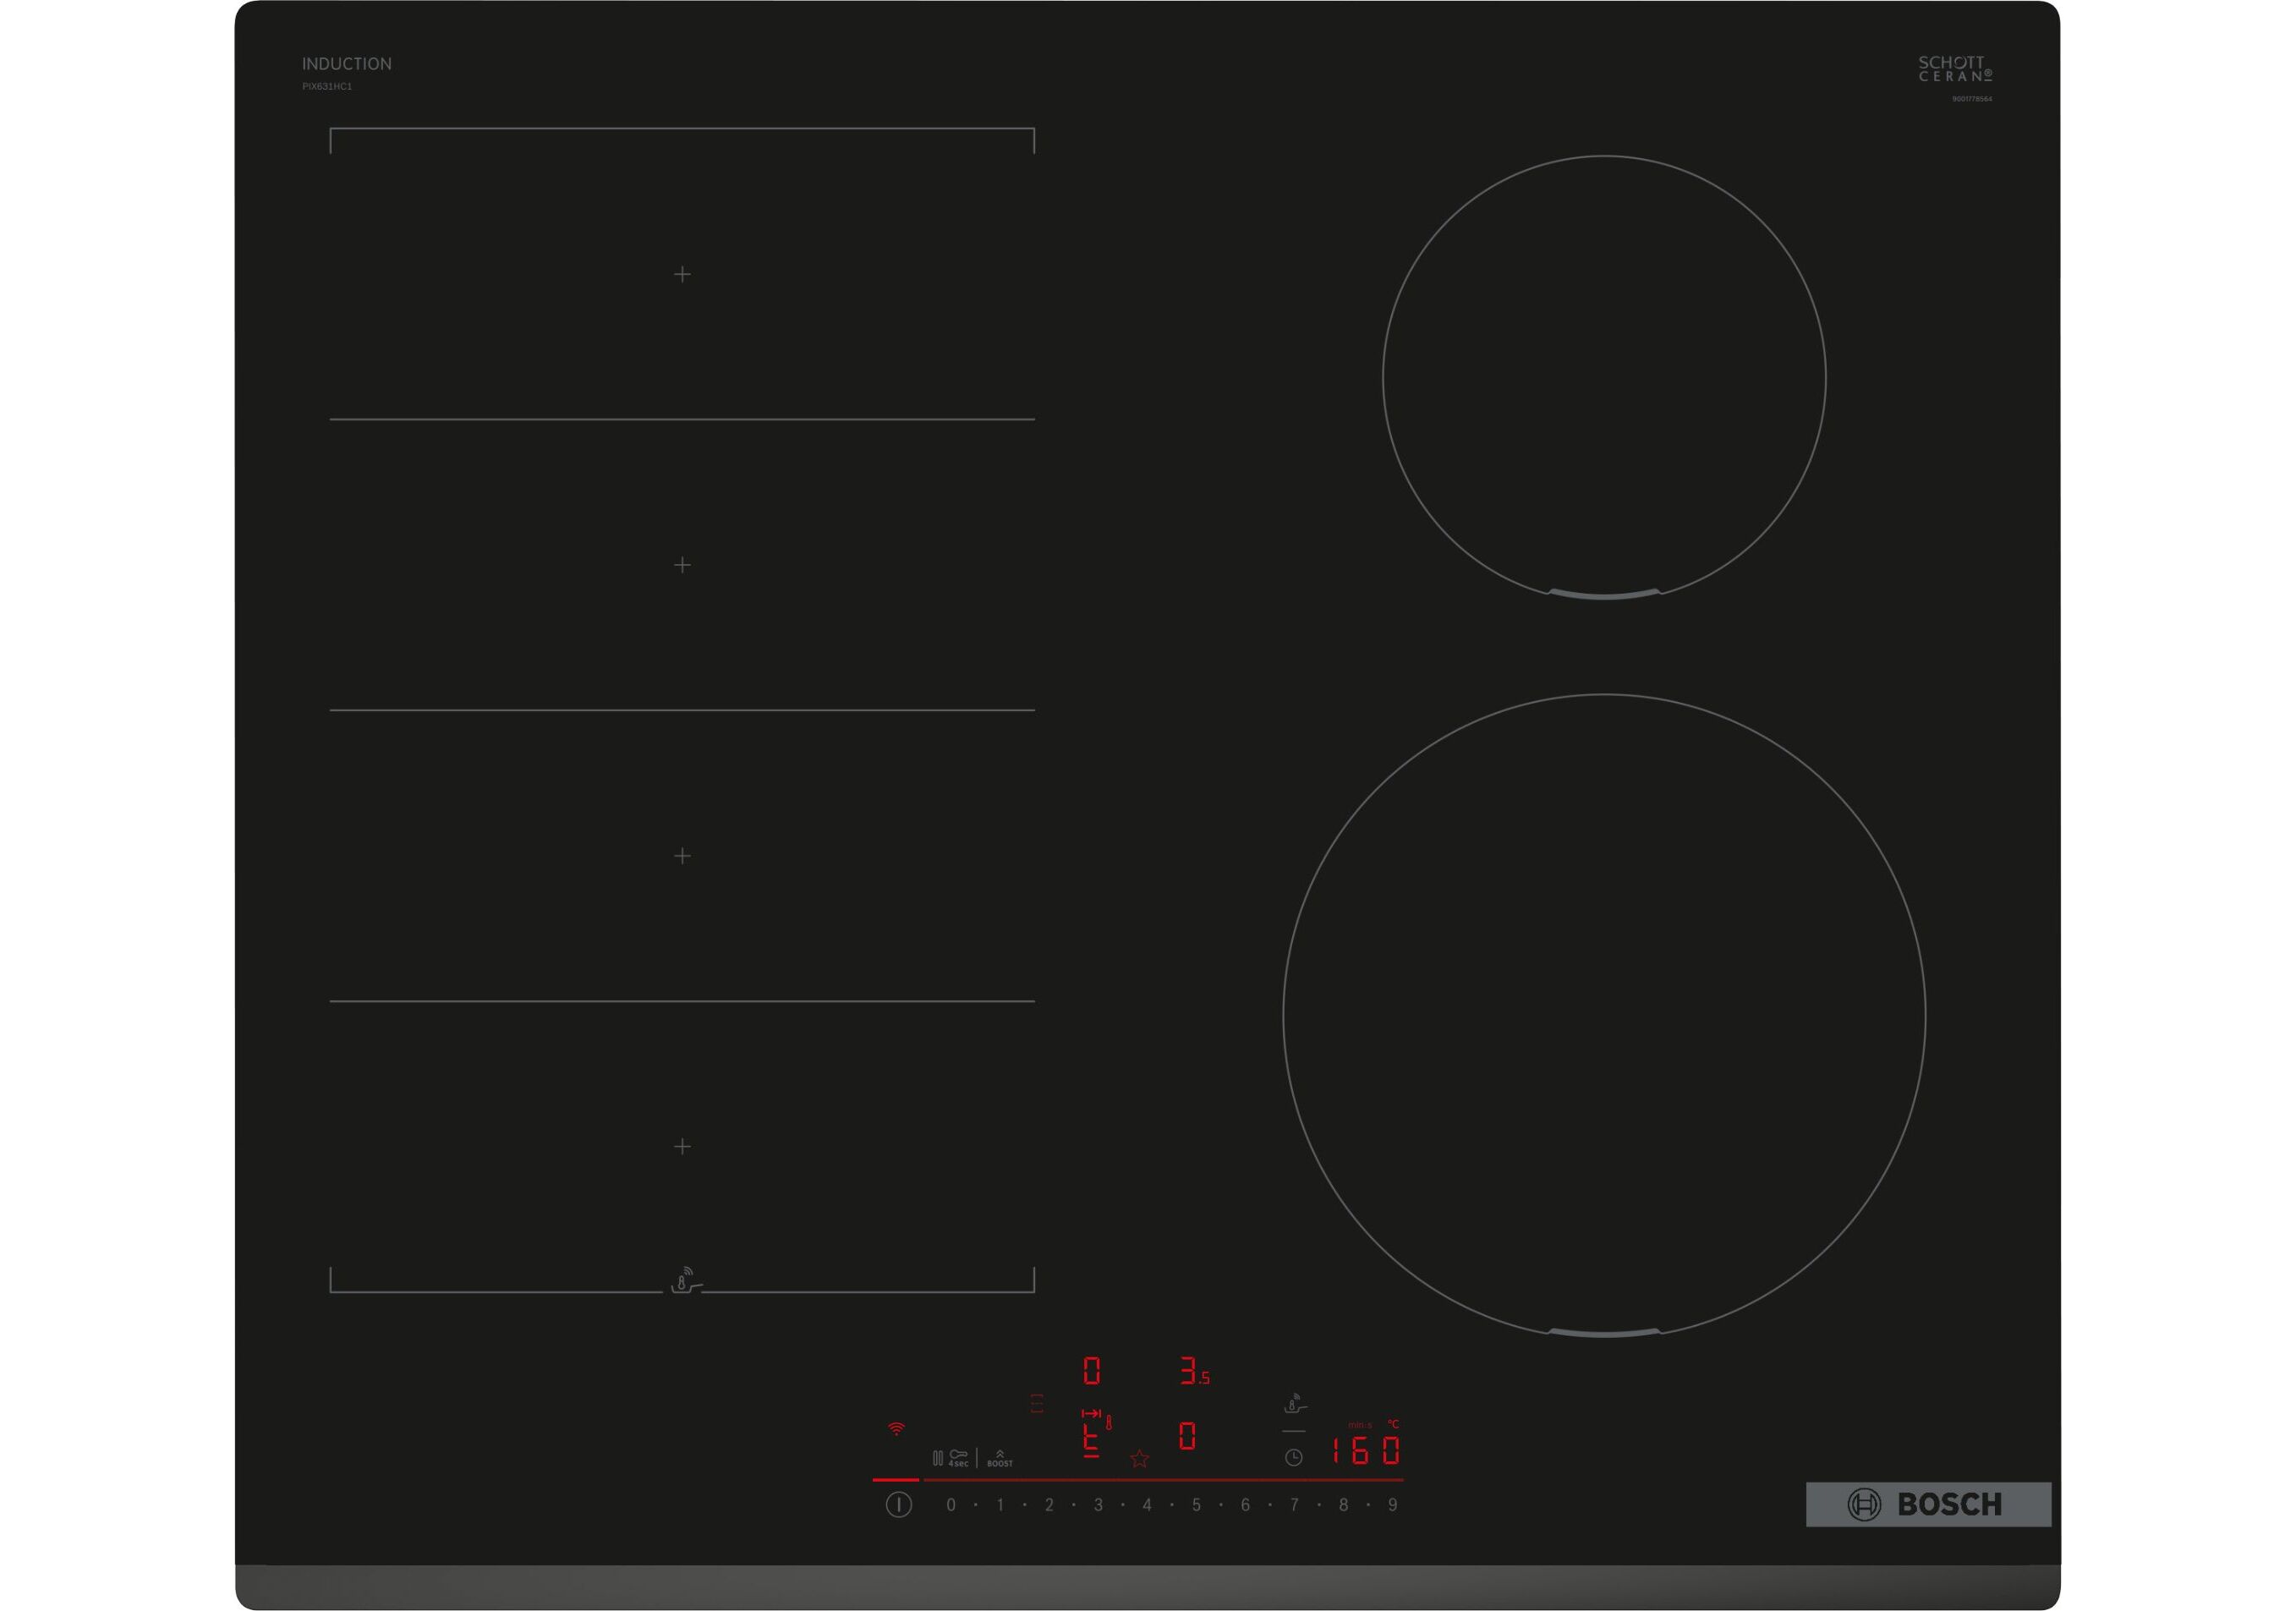This screenshot has height=1611, width=2296.
Task: Tap the Schott Ceran logo
Action: [1954, 69]
